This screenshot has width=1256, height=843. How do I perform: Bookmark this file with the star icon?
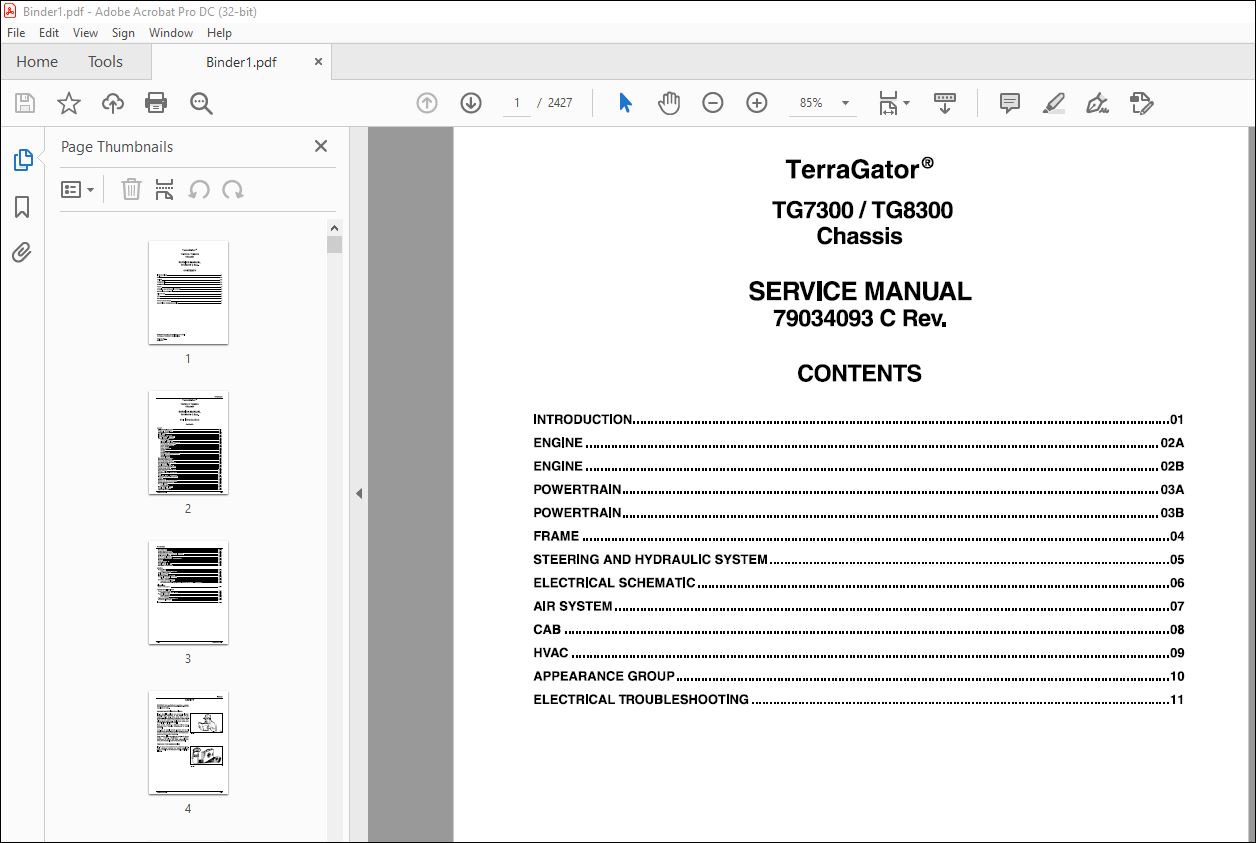point(69,103)
